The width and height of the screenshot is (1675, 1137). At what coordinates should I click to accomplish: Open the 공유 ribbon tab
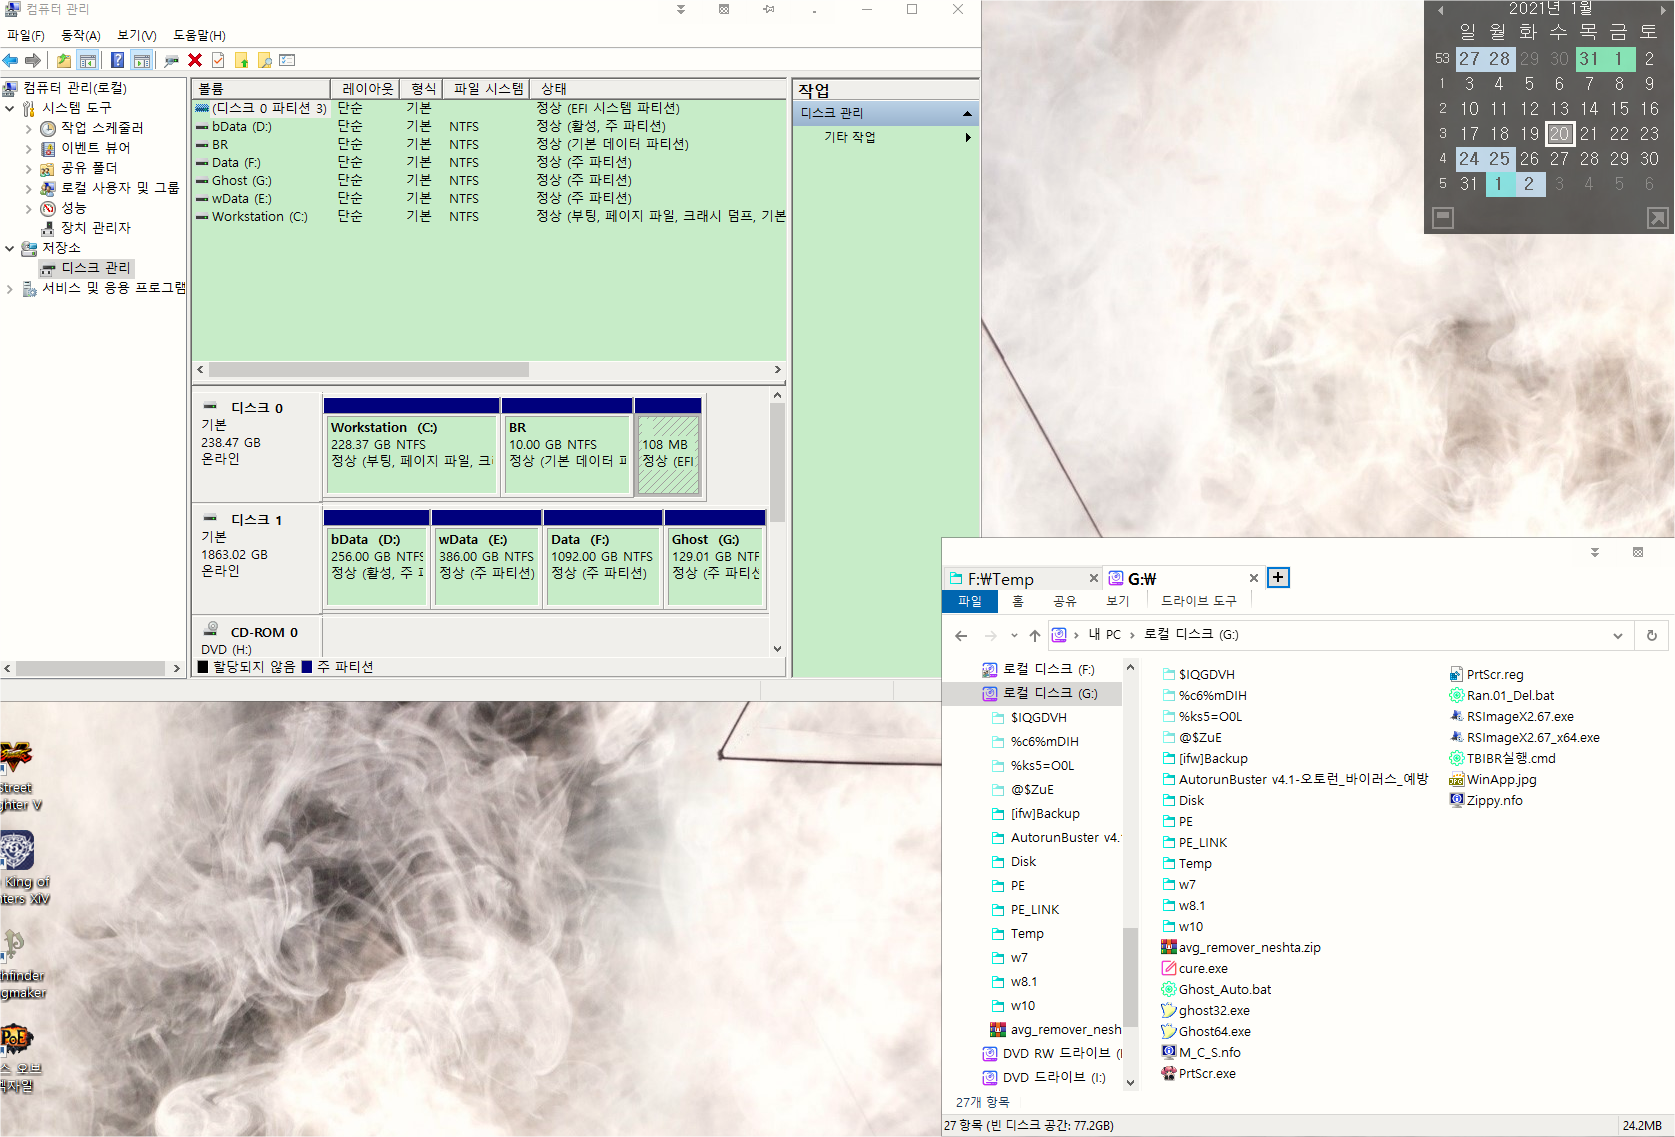point(1065,601)
